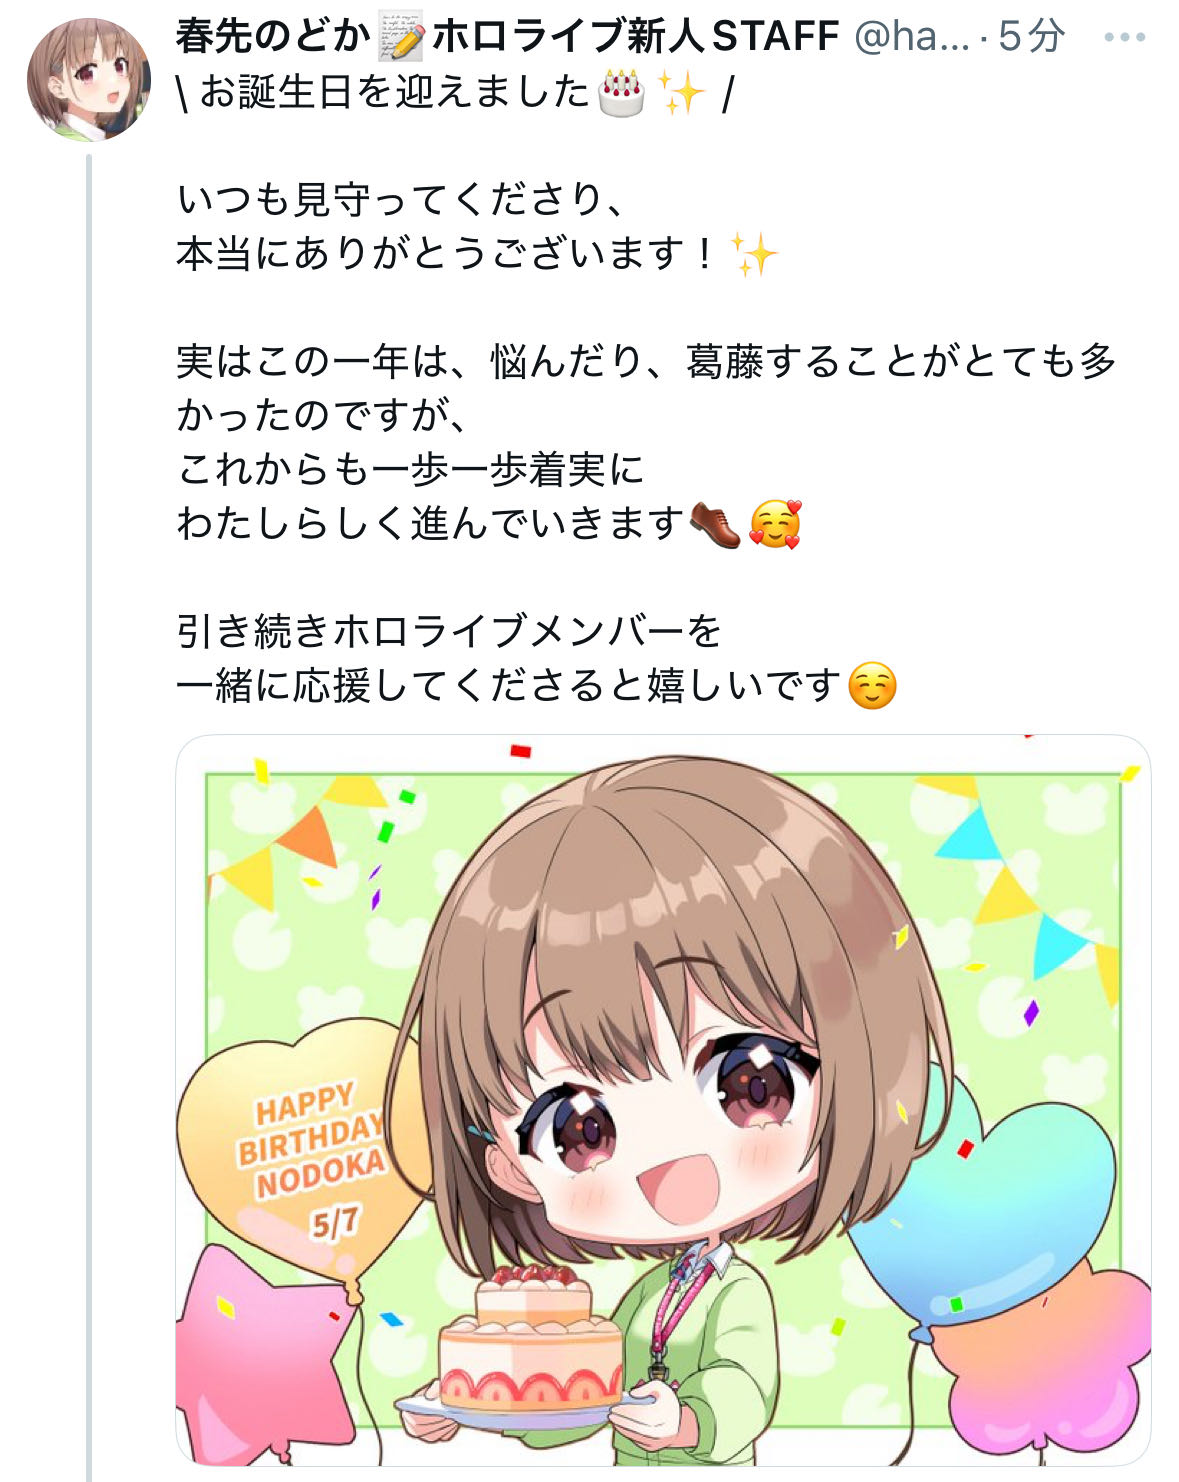
Task: Click the birthday cake emoji in the first line
Action: coord(621,93)
